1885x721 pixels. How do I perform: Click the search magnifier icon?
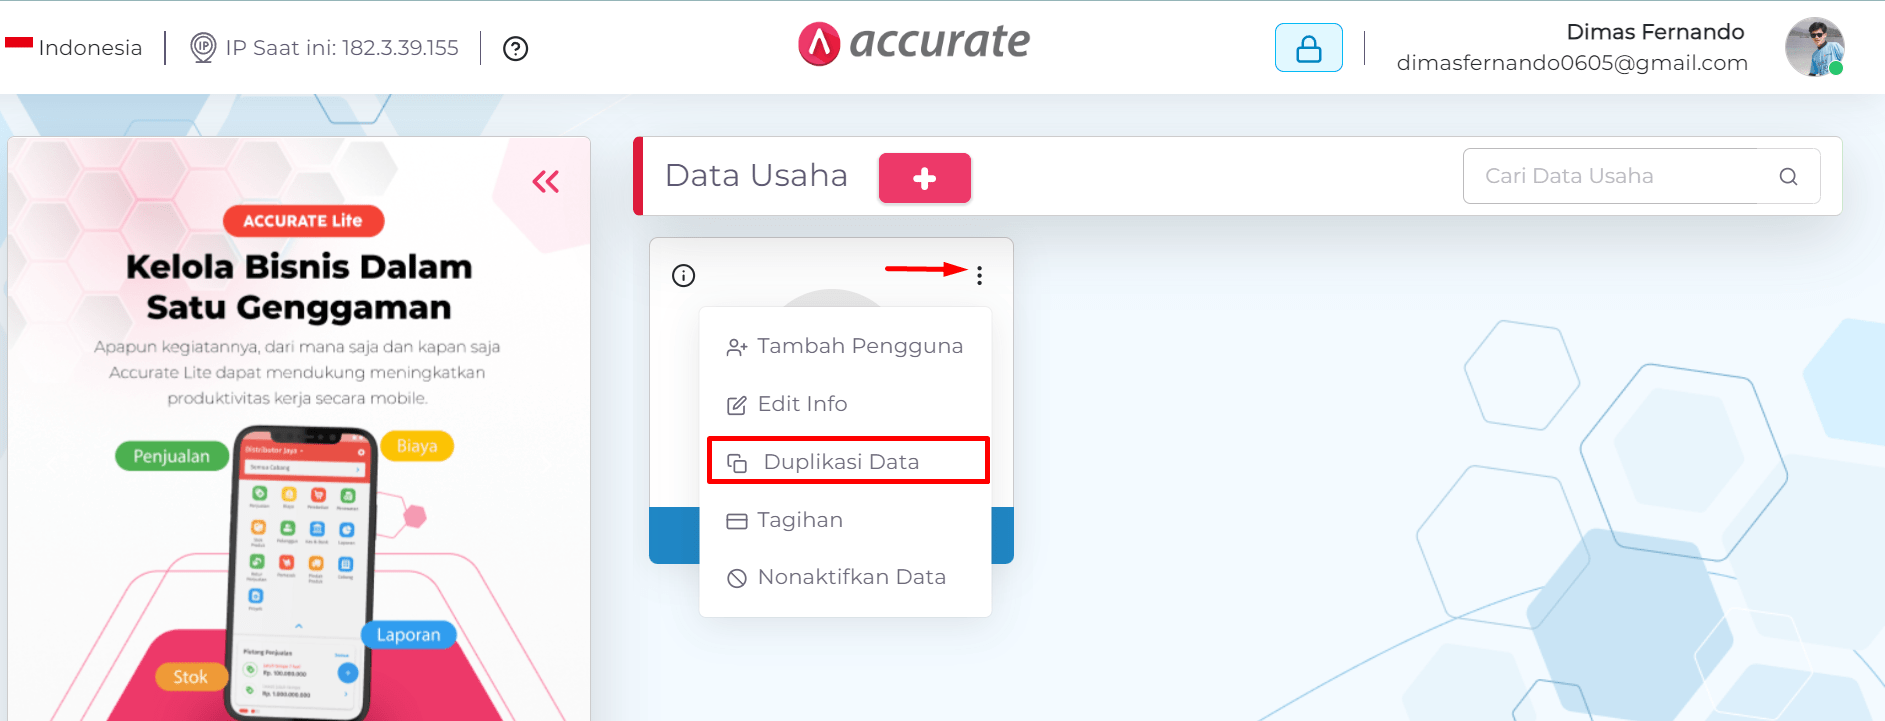(x=1788, y=177)
